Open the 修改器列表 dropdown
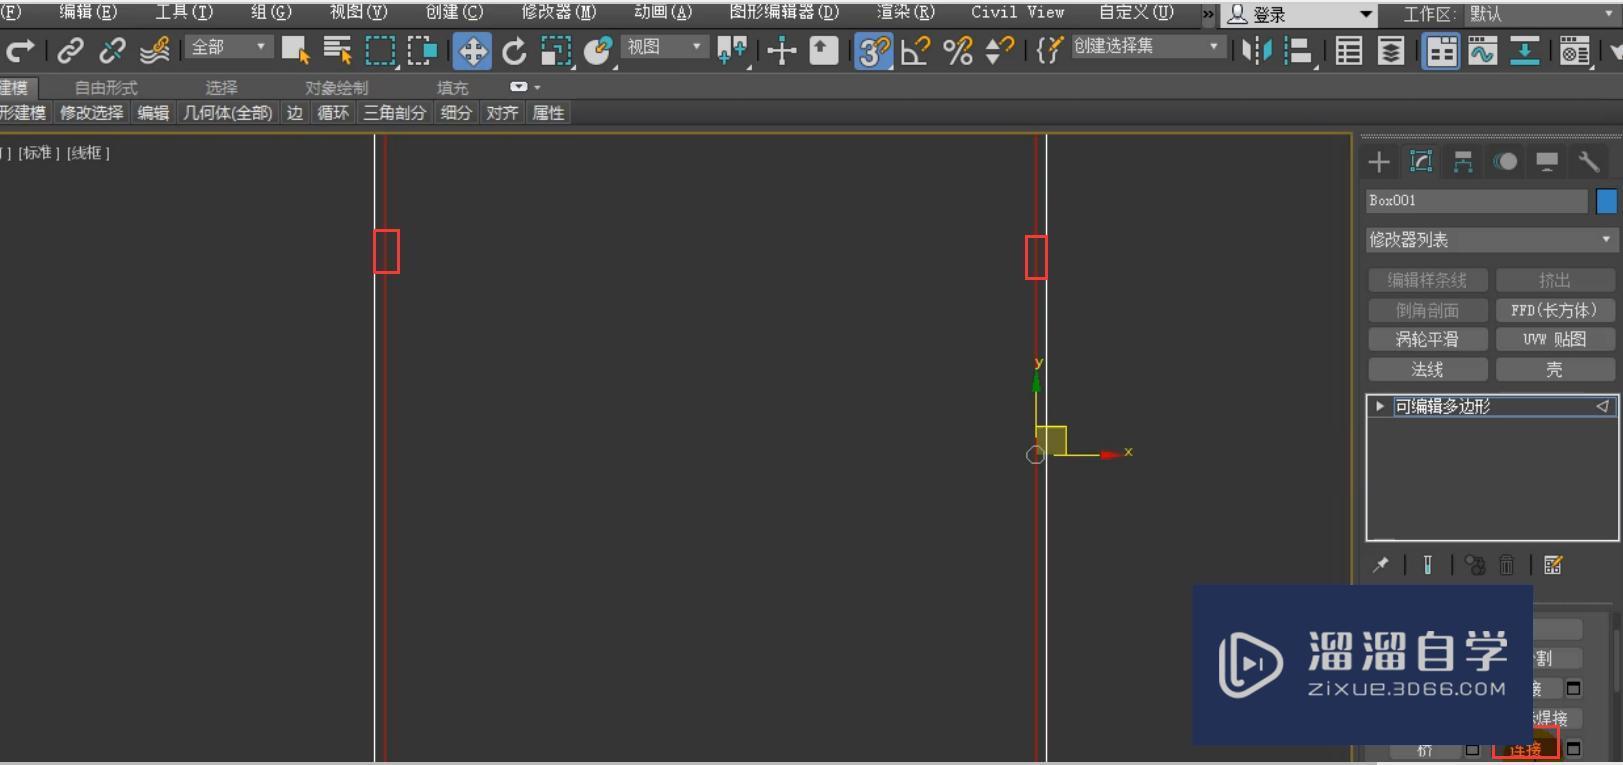Viewport: 1623px width, 765px height. (x=1491, y=240)
